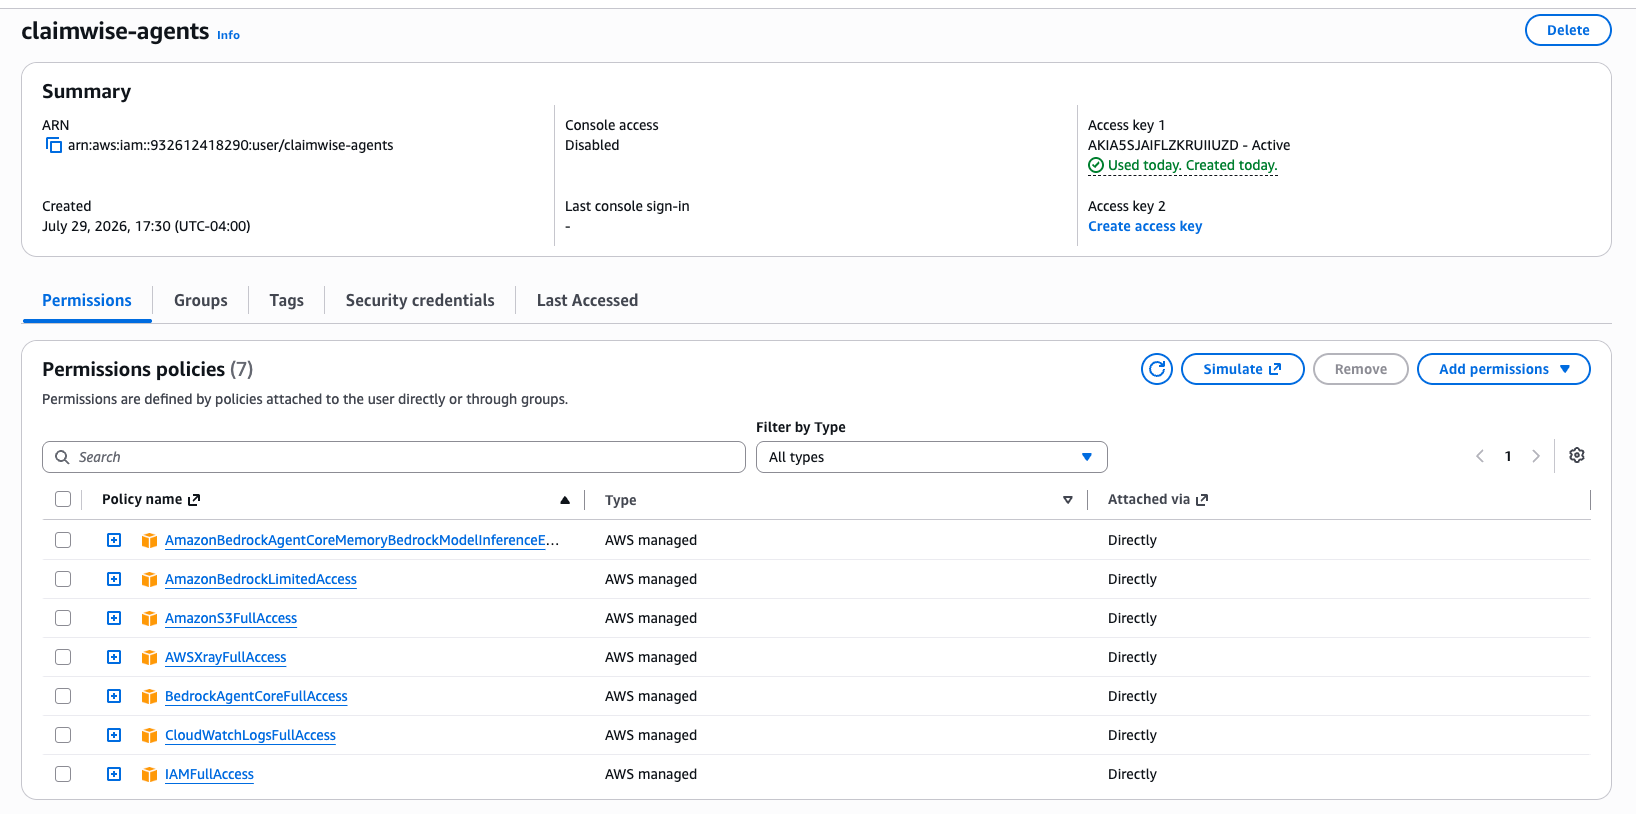Expand the AmazonBedrockLimitedAccess policy details
The image size is (1636, 814).
[x=114, y=579]
